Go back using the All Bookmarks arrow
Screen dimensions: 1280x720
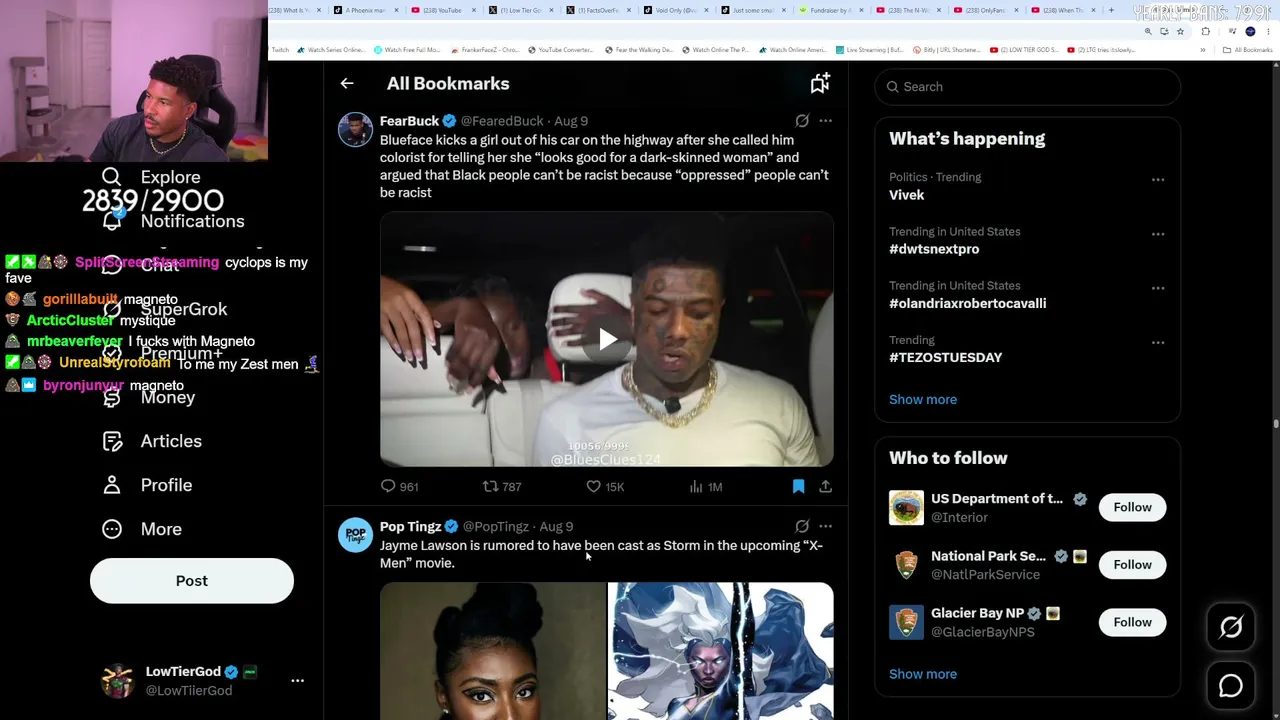347,84
